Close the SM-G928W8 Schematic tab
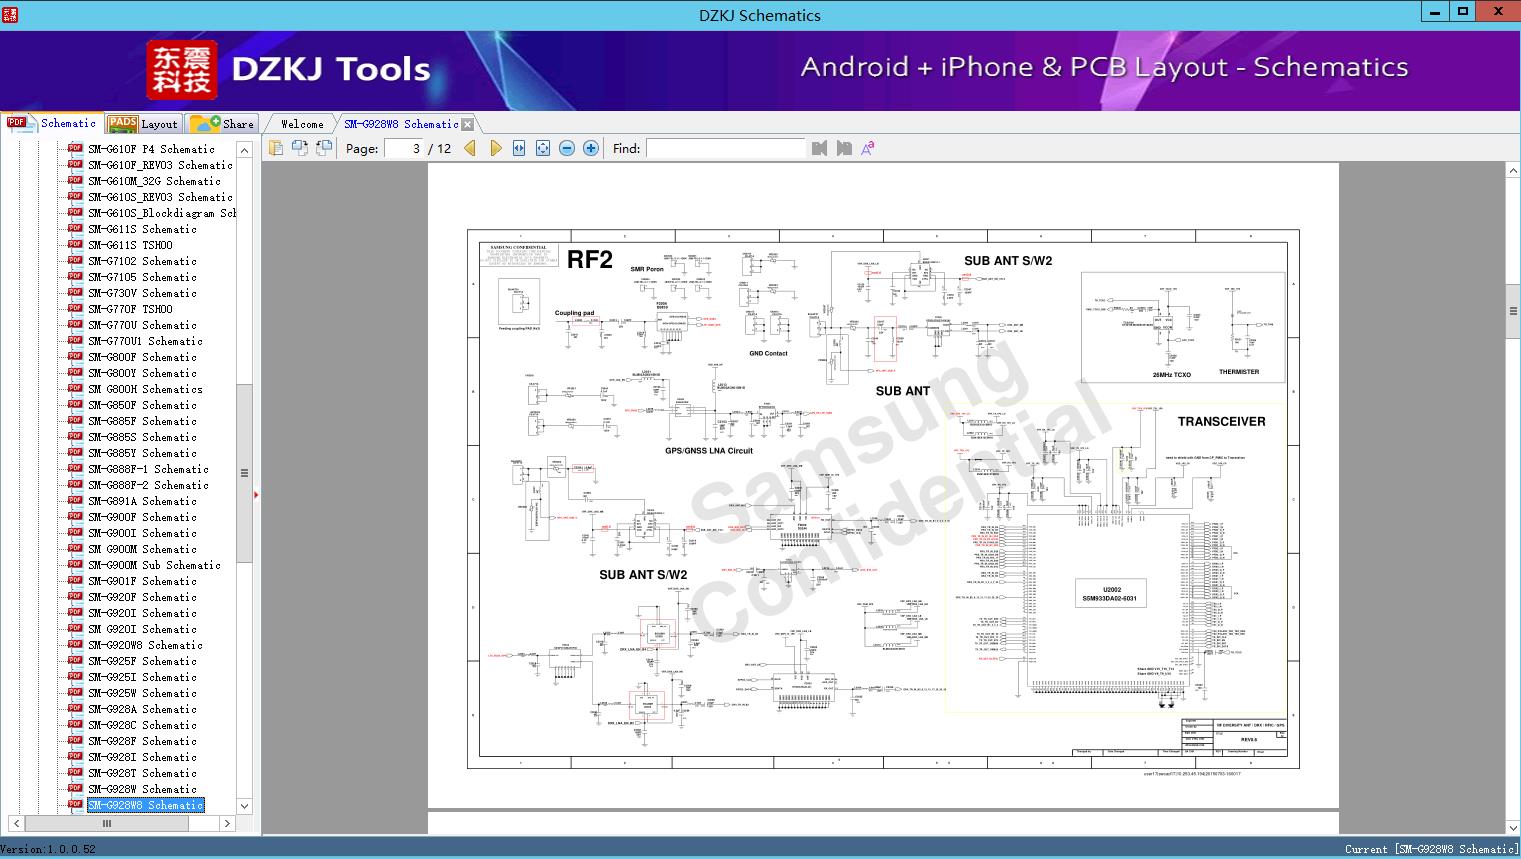1521x859 pixels. 467,125
